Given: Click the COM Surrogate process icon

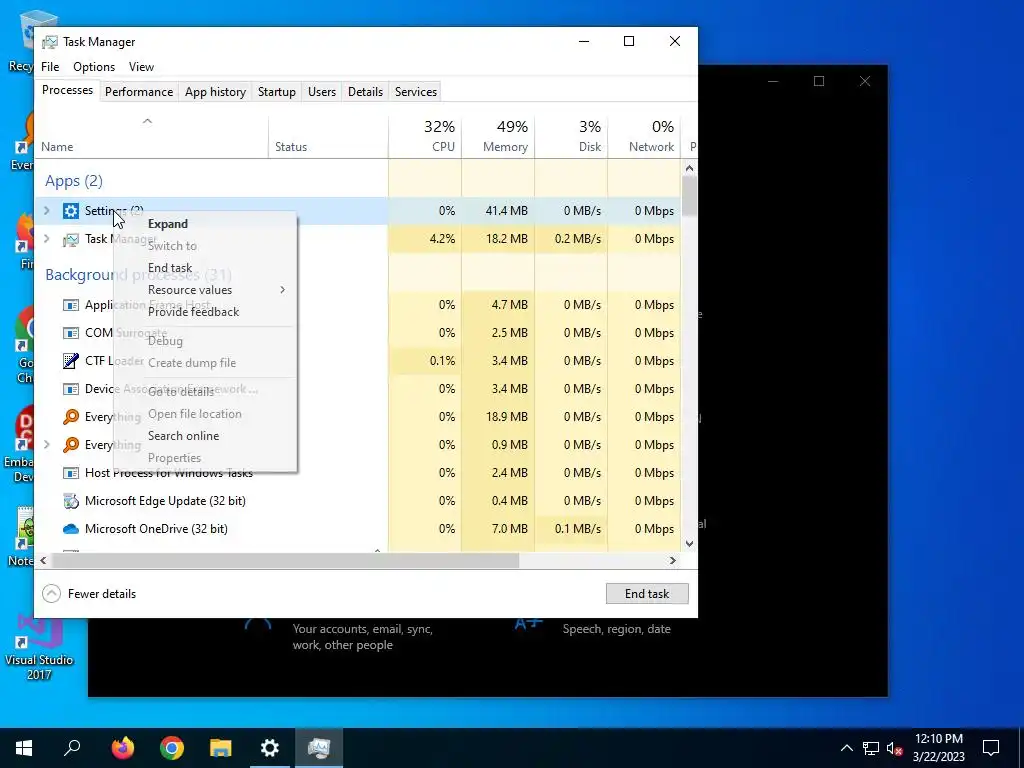Looking at the screenshot, I should (71, 333).
